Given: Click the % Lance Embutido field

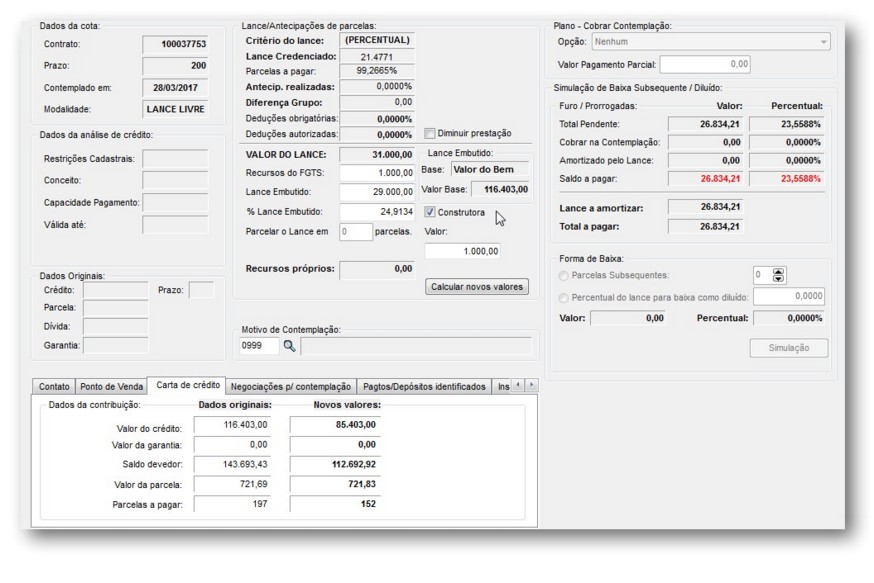Looking at the screenshot, I should point(377,212).
